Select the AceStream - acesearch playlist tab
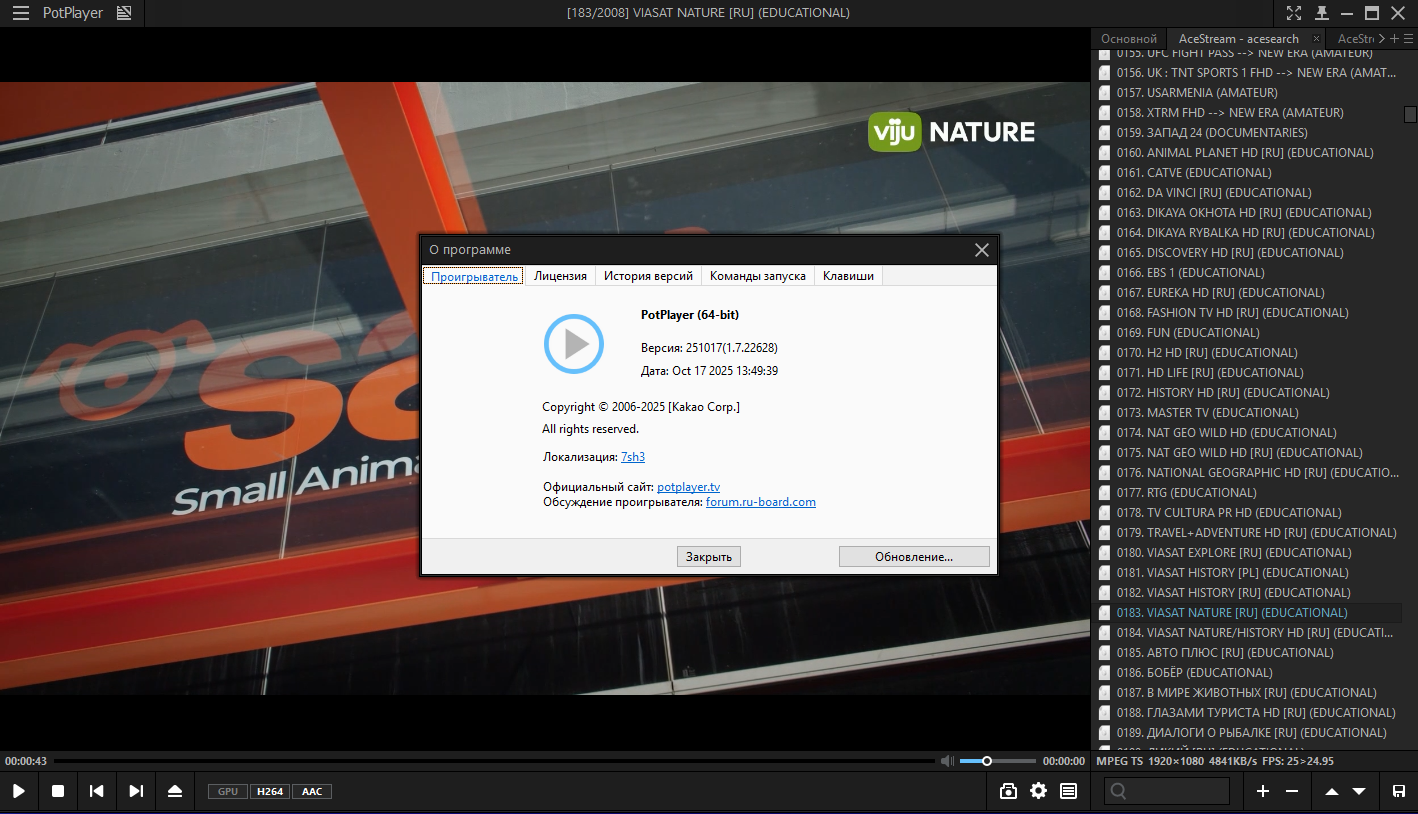 pos(1239,39)
